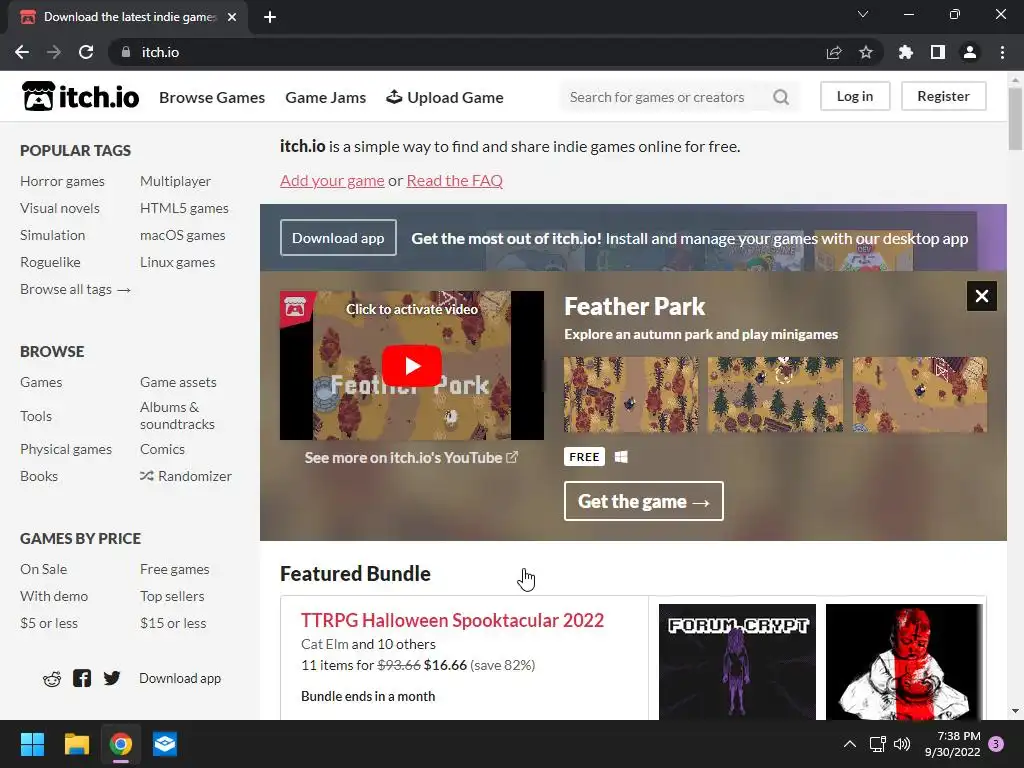The width and height of the screenshot is (1024, 768).
Task: Reload the page using the refresh icon
Action: 86,52
